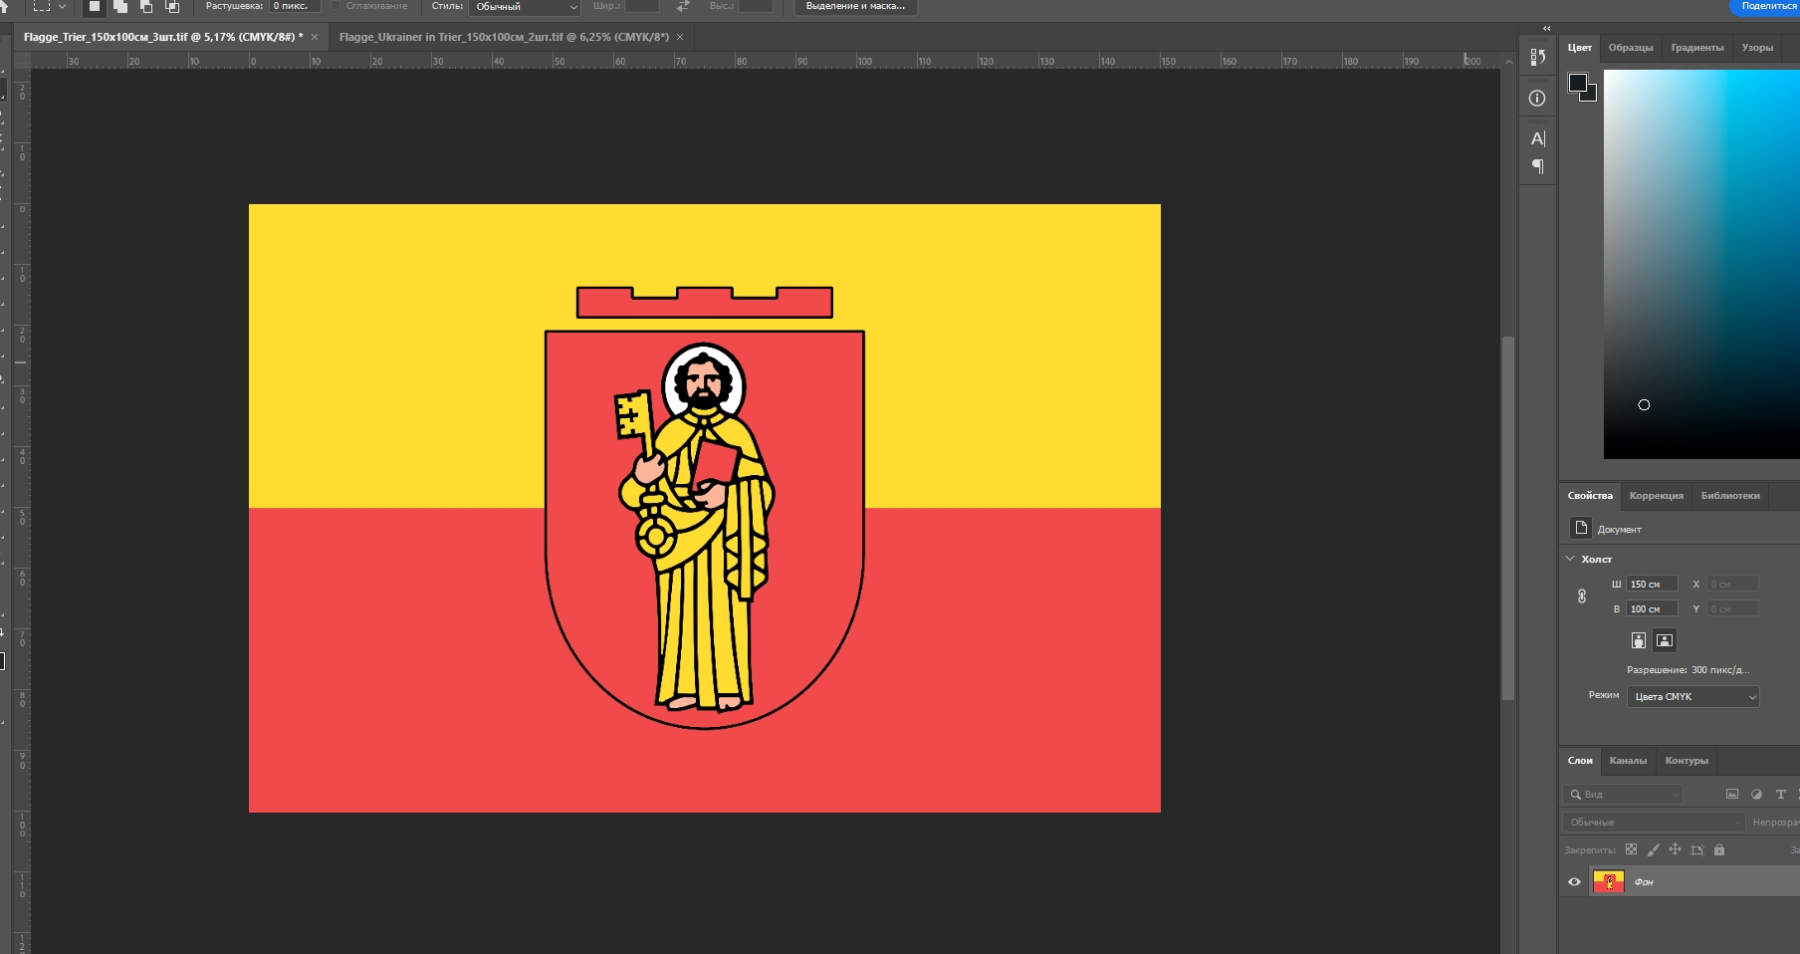Click the Поделиться button

click(1766, 7)
